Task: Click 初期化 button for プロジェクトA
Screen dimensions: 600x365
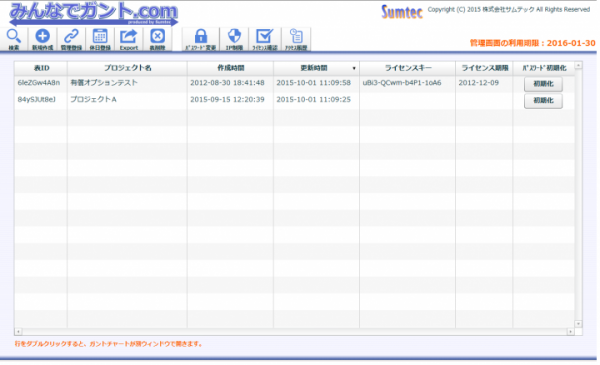Action: 543,101
